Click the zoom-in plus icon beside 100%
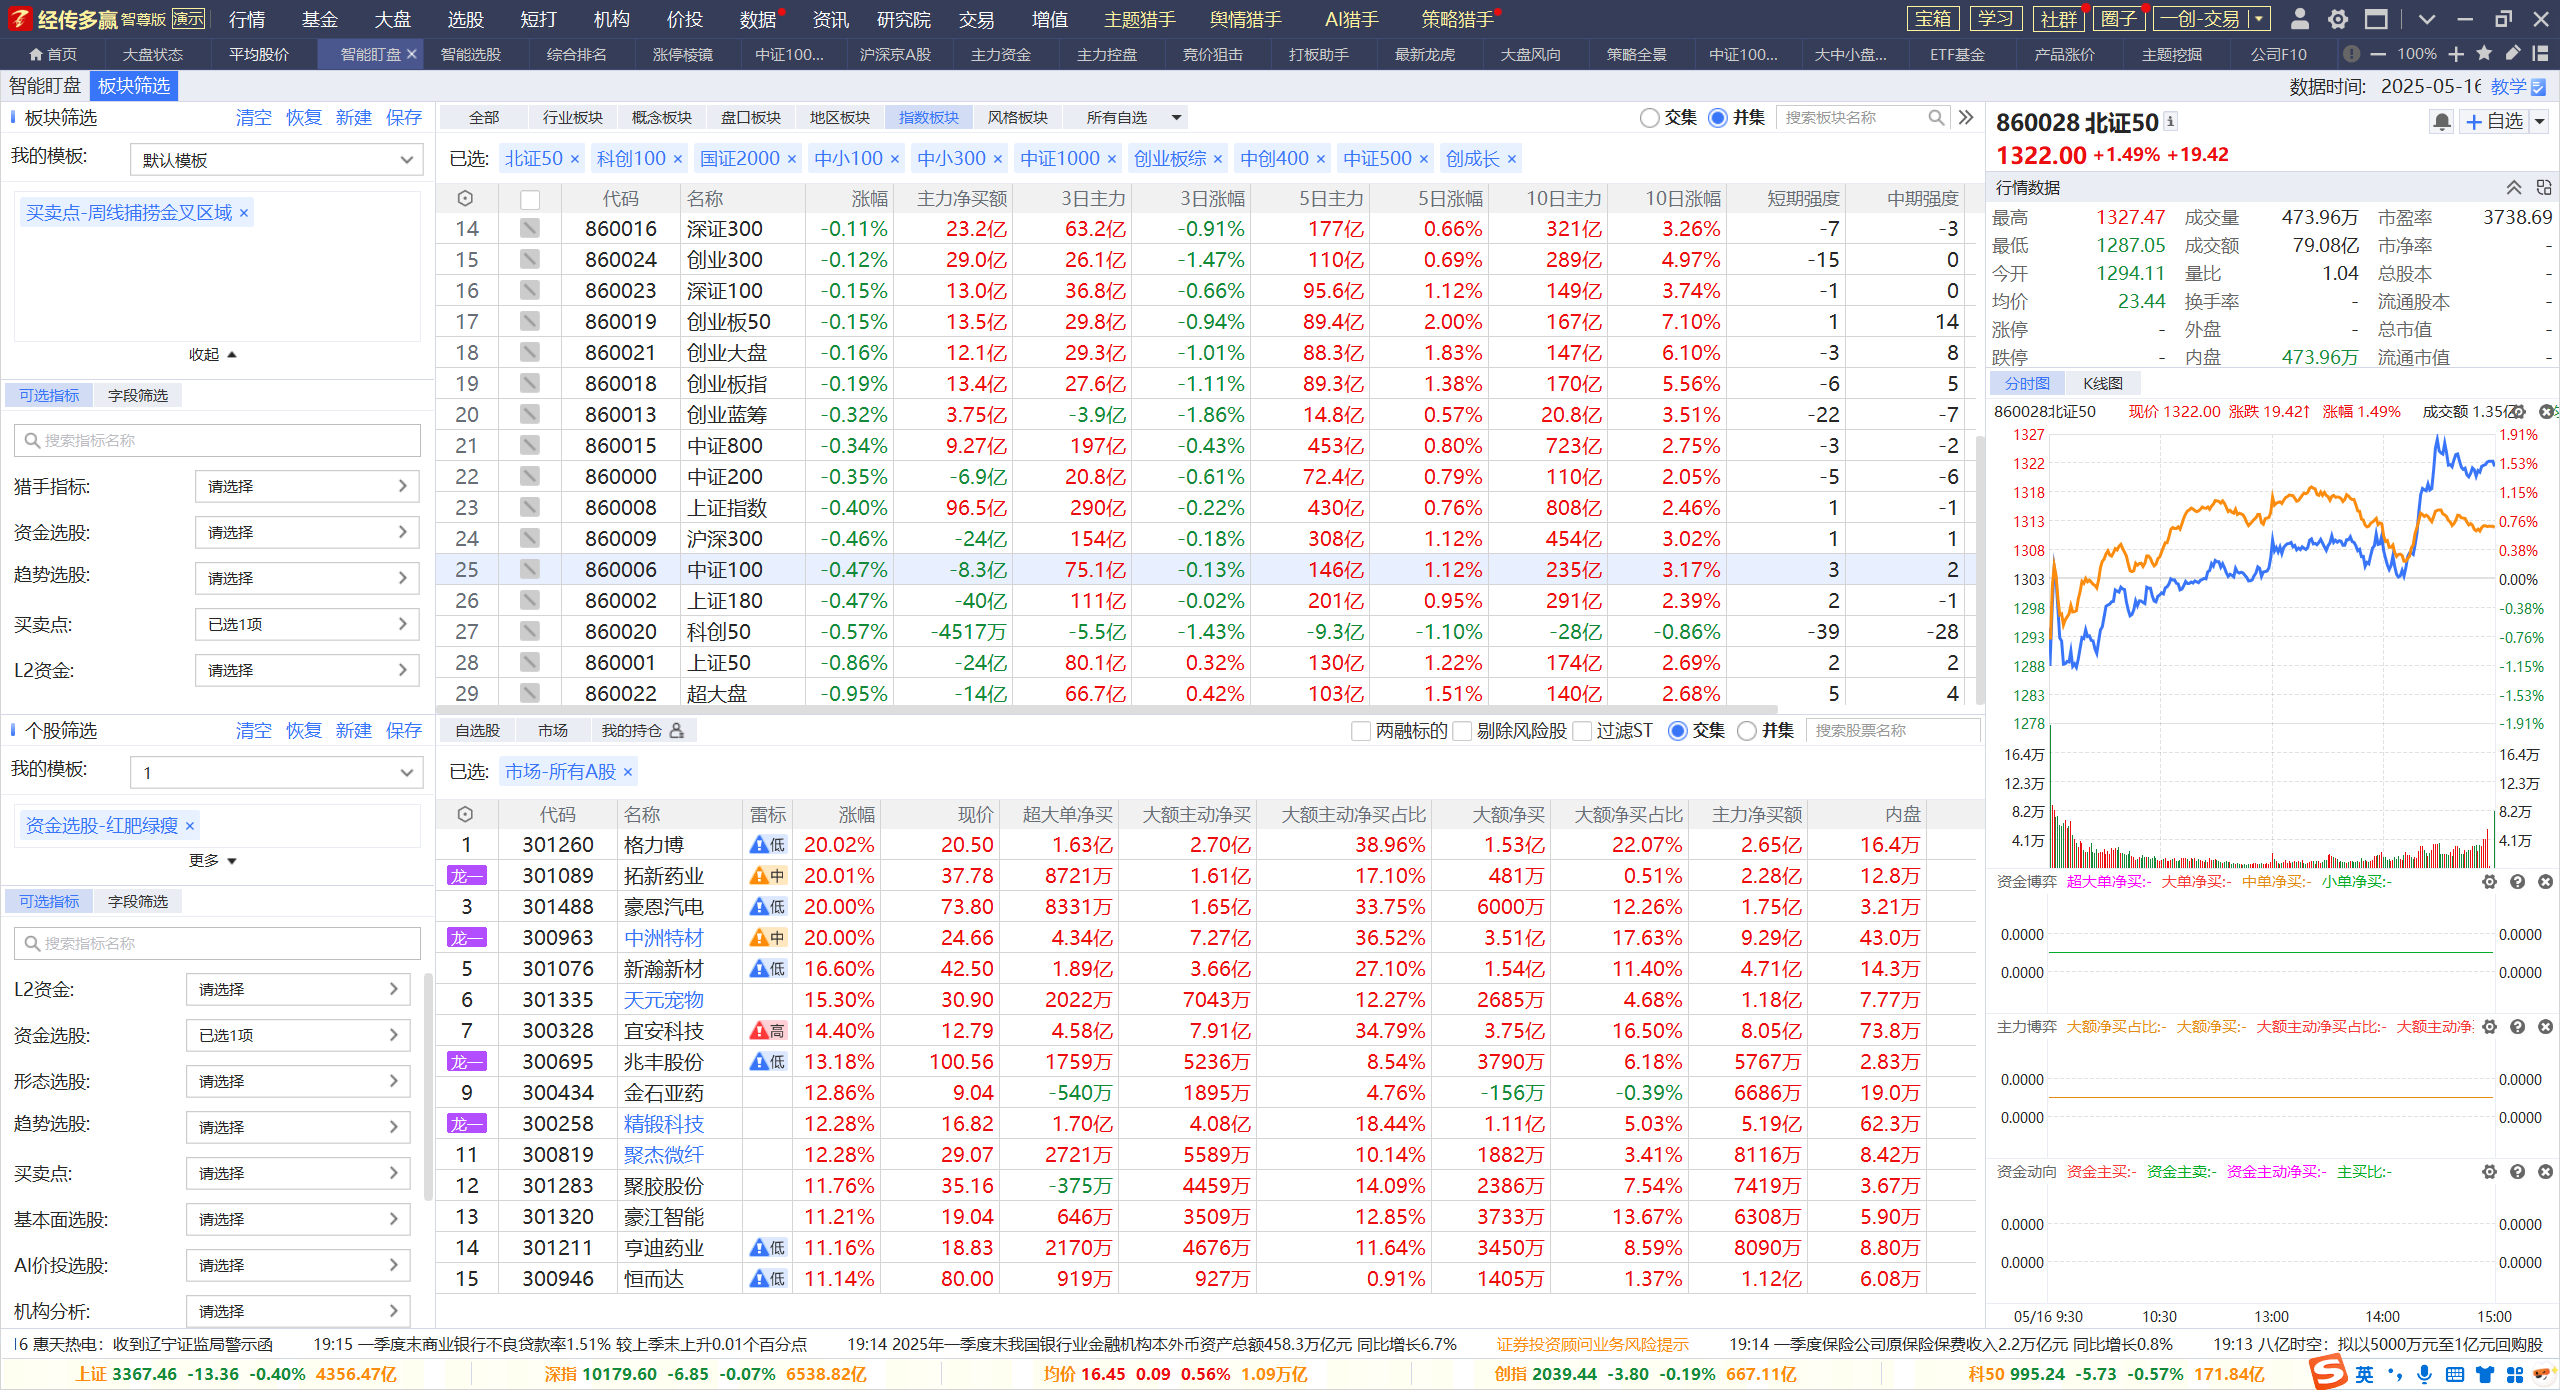The image size is (2560, 1390). tap(2456, 54)
